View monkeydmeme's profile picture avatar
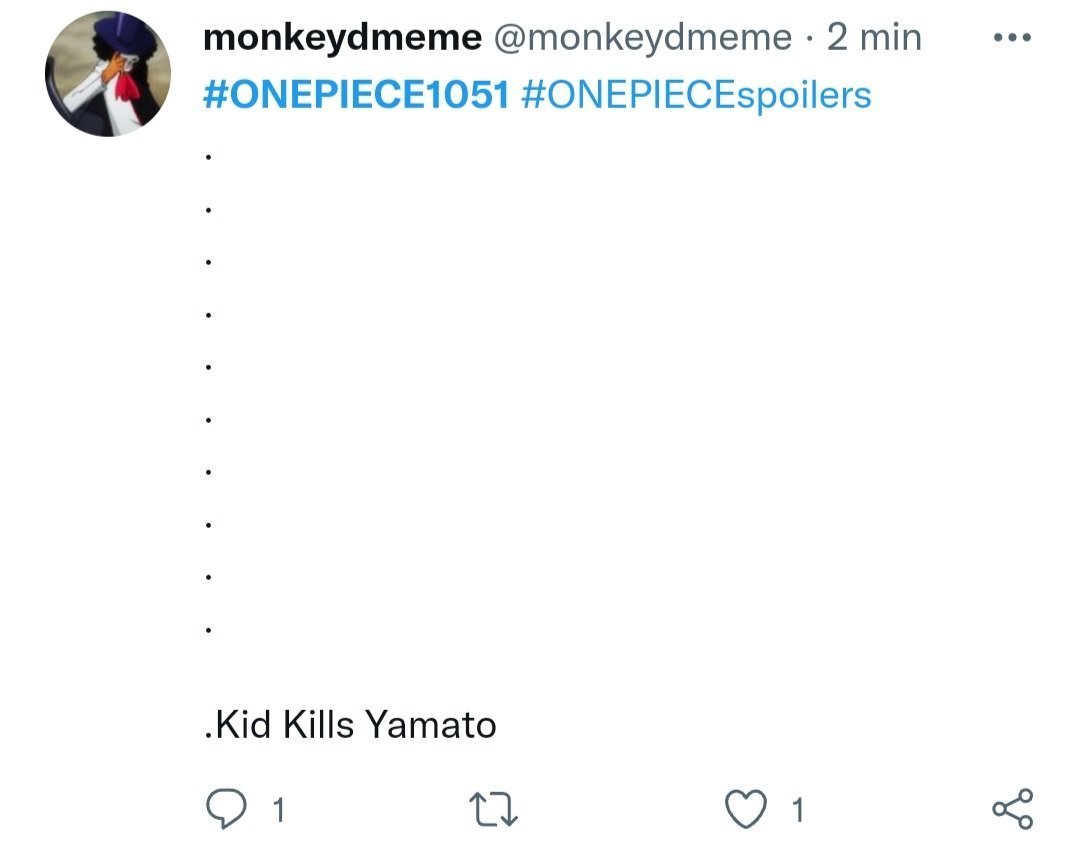 108,73
